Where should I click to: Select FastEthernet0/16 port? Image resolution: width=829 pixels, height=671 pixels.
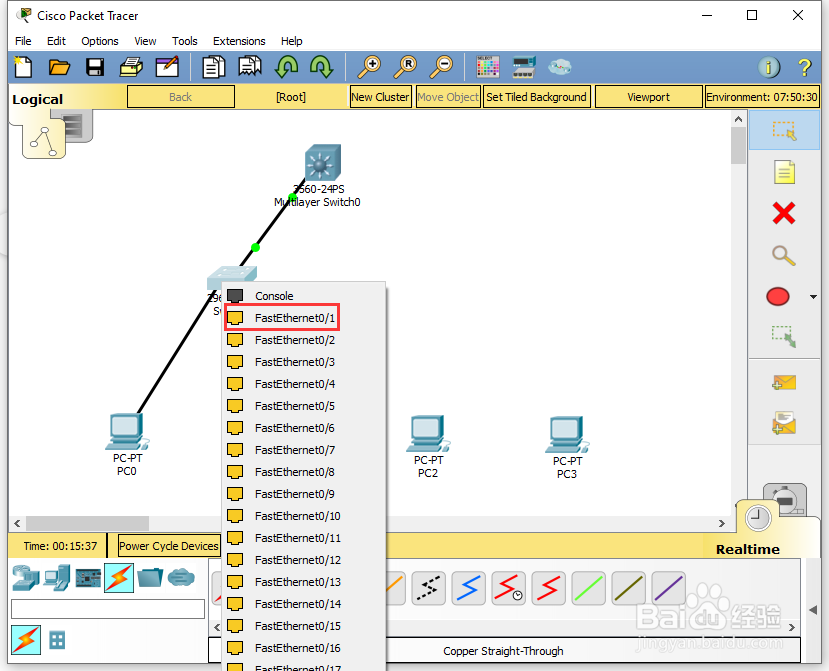(304, 648)
